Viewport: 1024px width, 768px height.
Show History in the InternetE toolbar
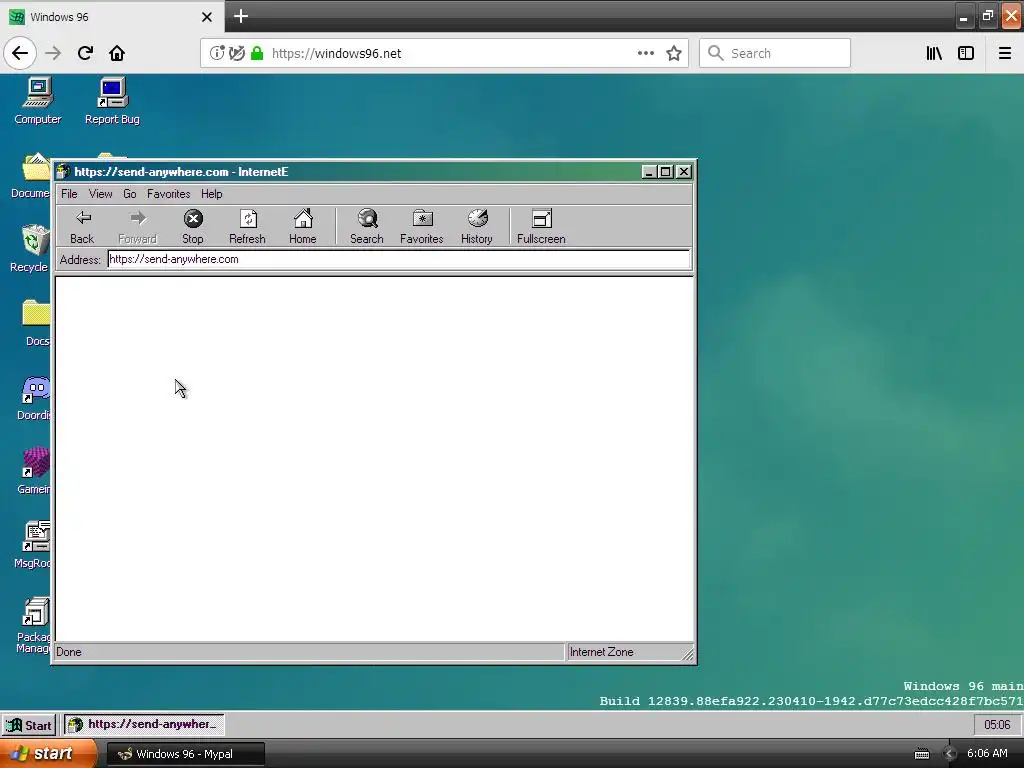coord(477,227)
